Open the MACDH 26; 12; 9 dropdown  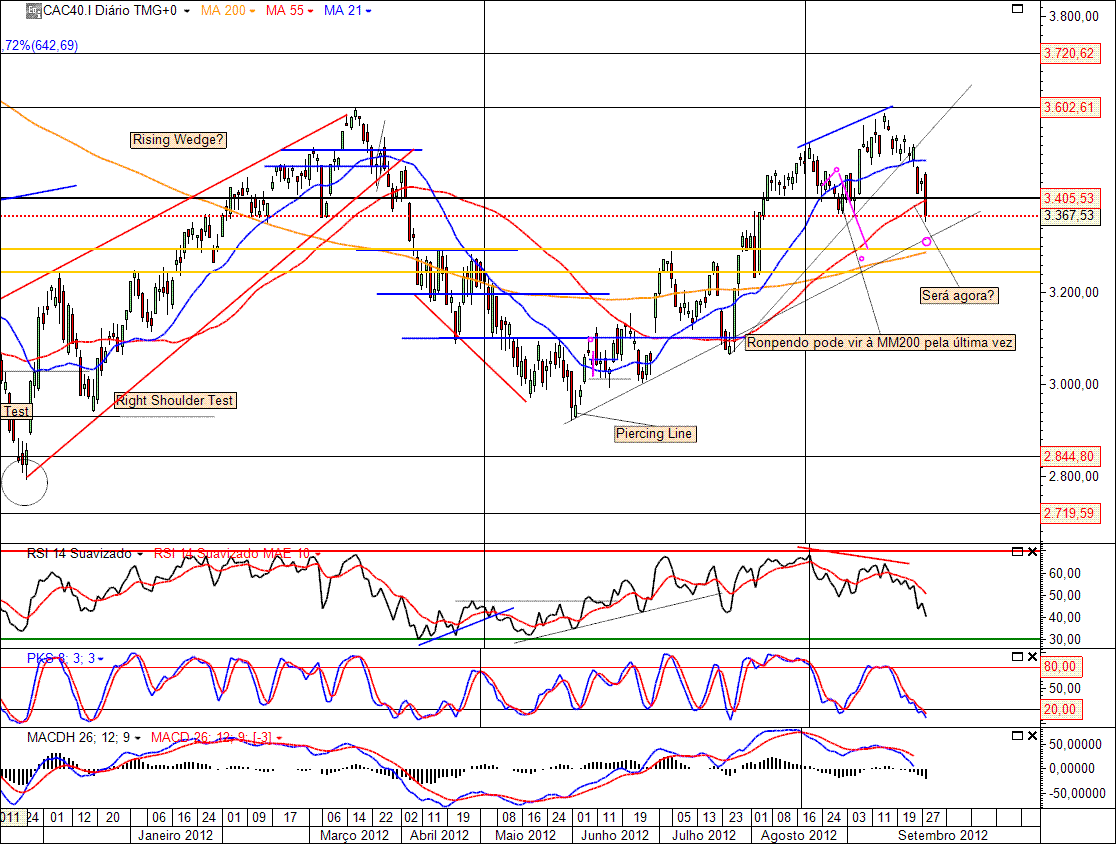[137, 739]
